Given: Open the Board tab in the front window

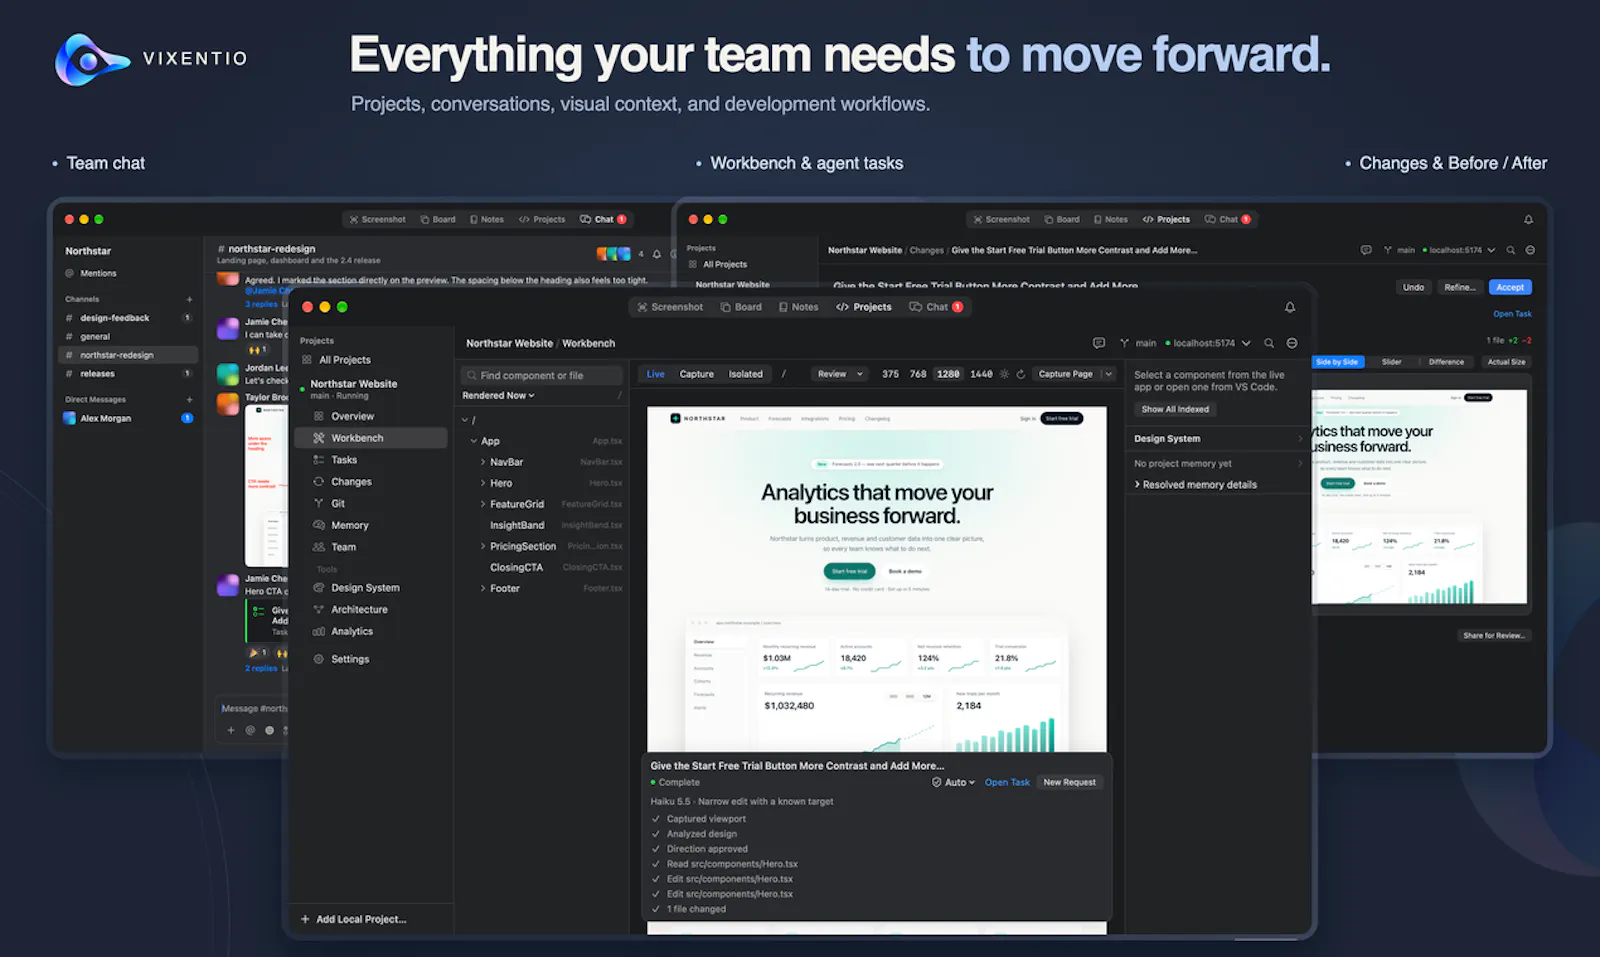Looking at the screenshot, I should [x=741, y=307].
